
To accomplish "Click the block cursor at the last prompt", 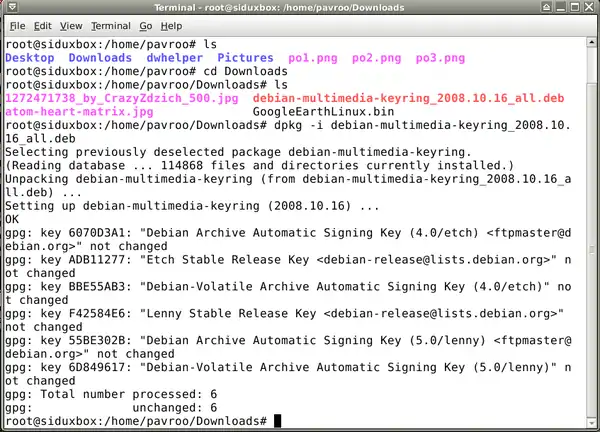I will [x=278, y=421].
